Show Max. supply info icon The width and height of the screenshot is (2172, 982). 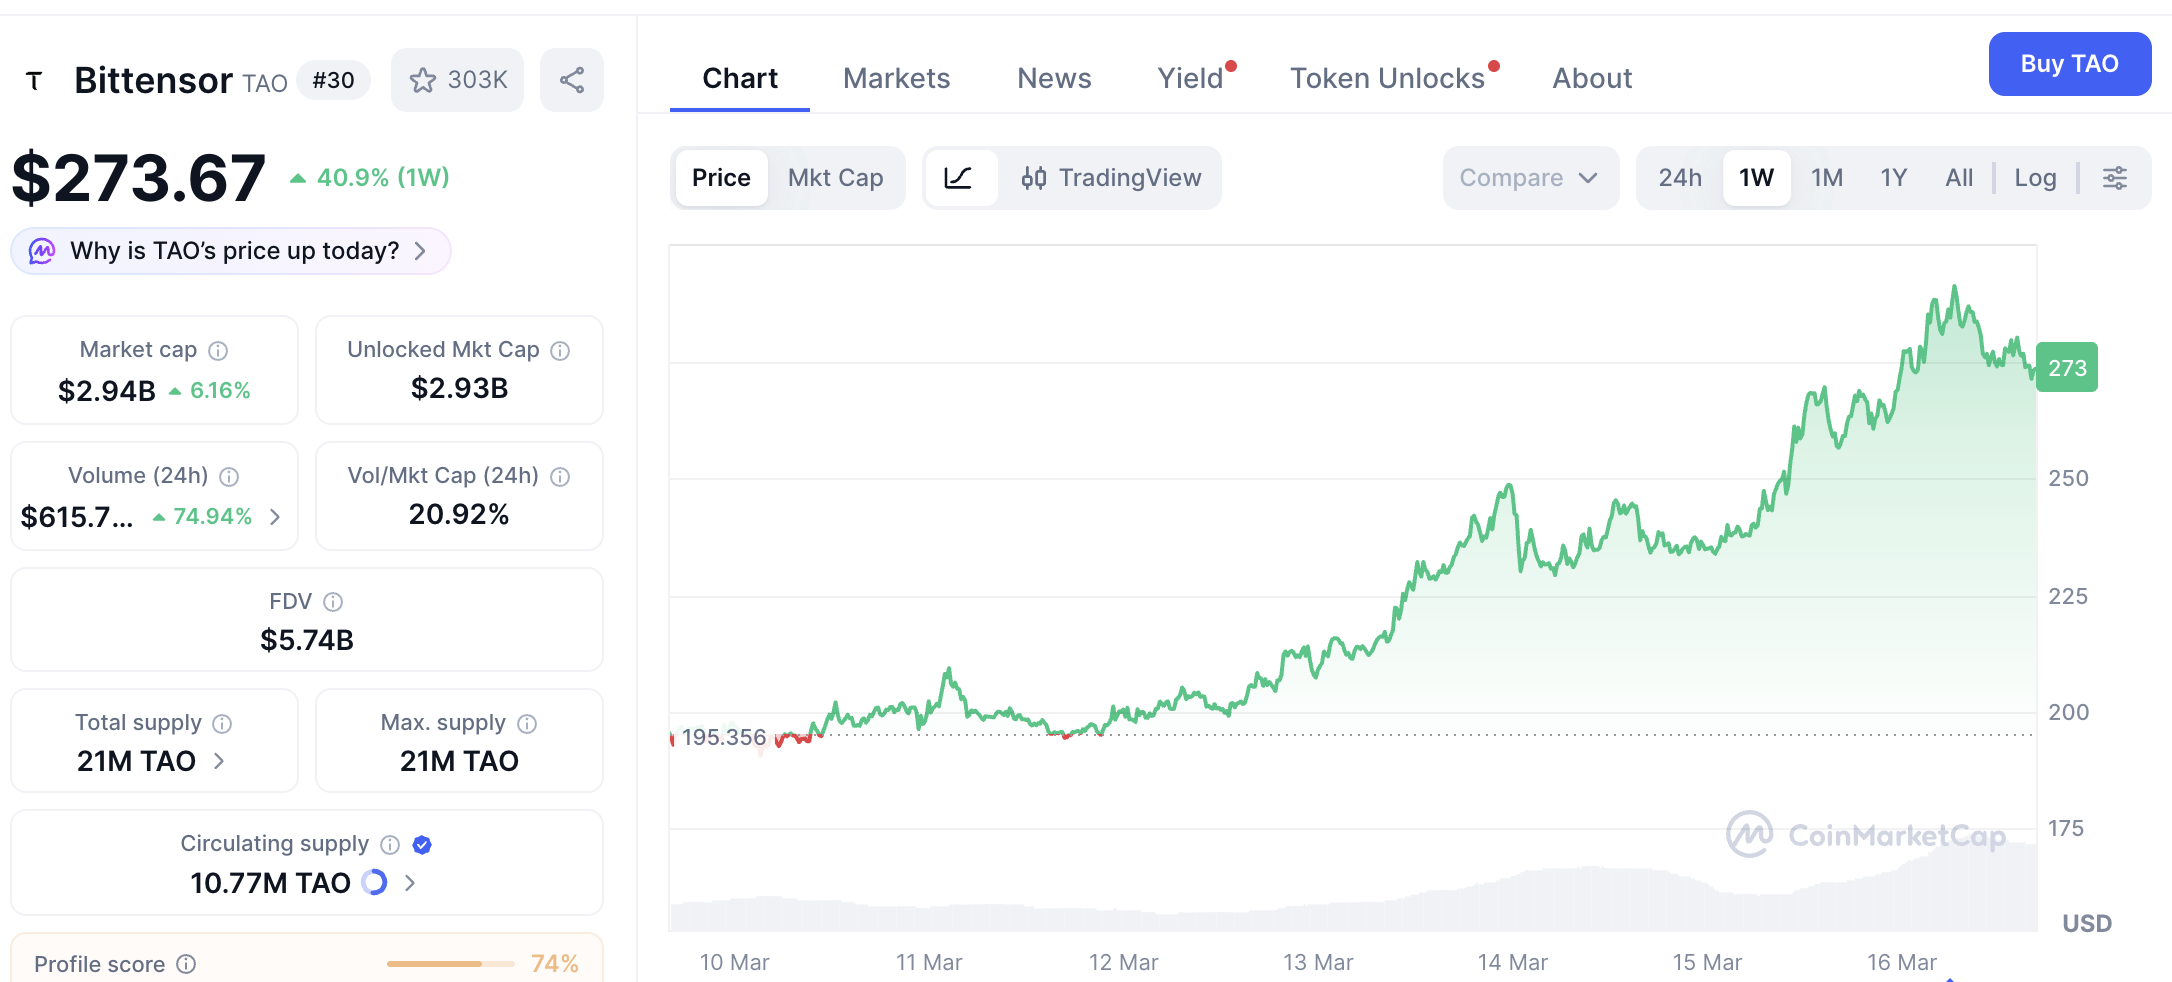(527, 723)
